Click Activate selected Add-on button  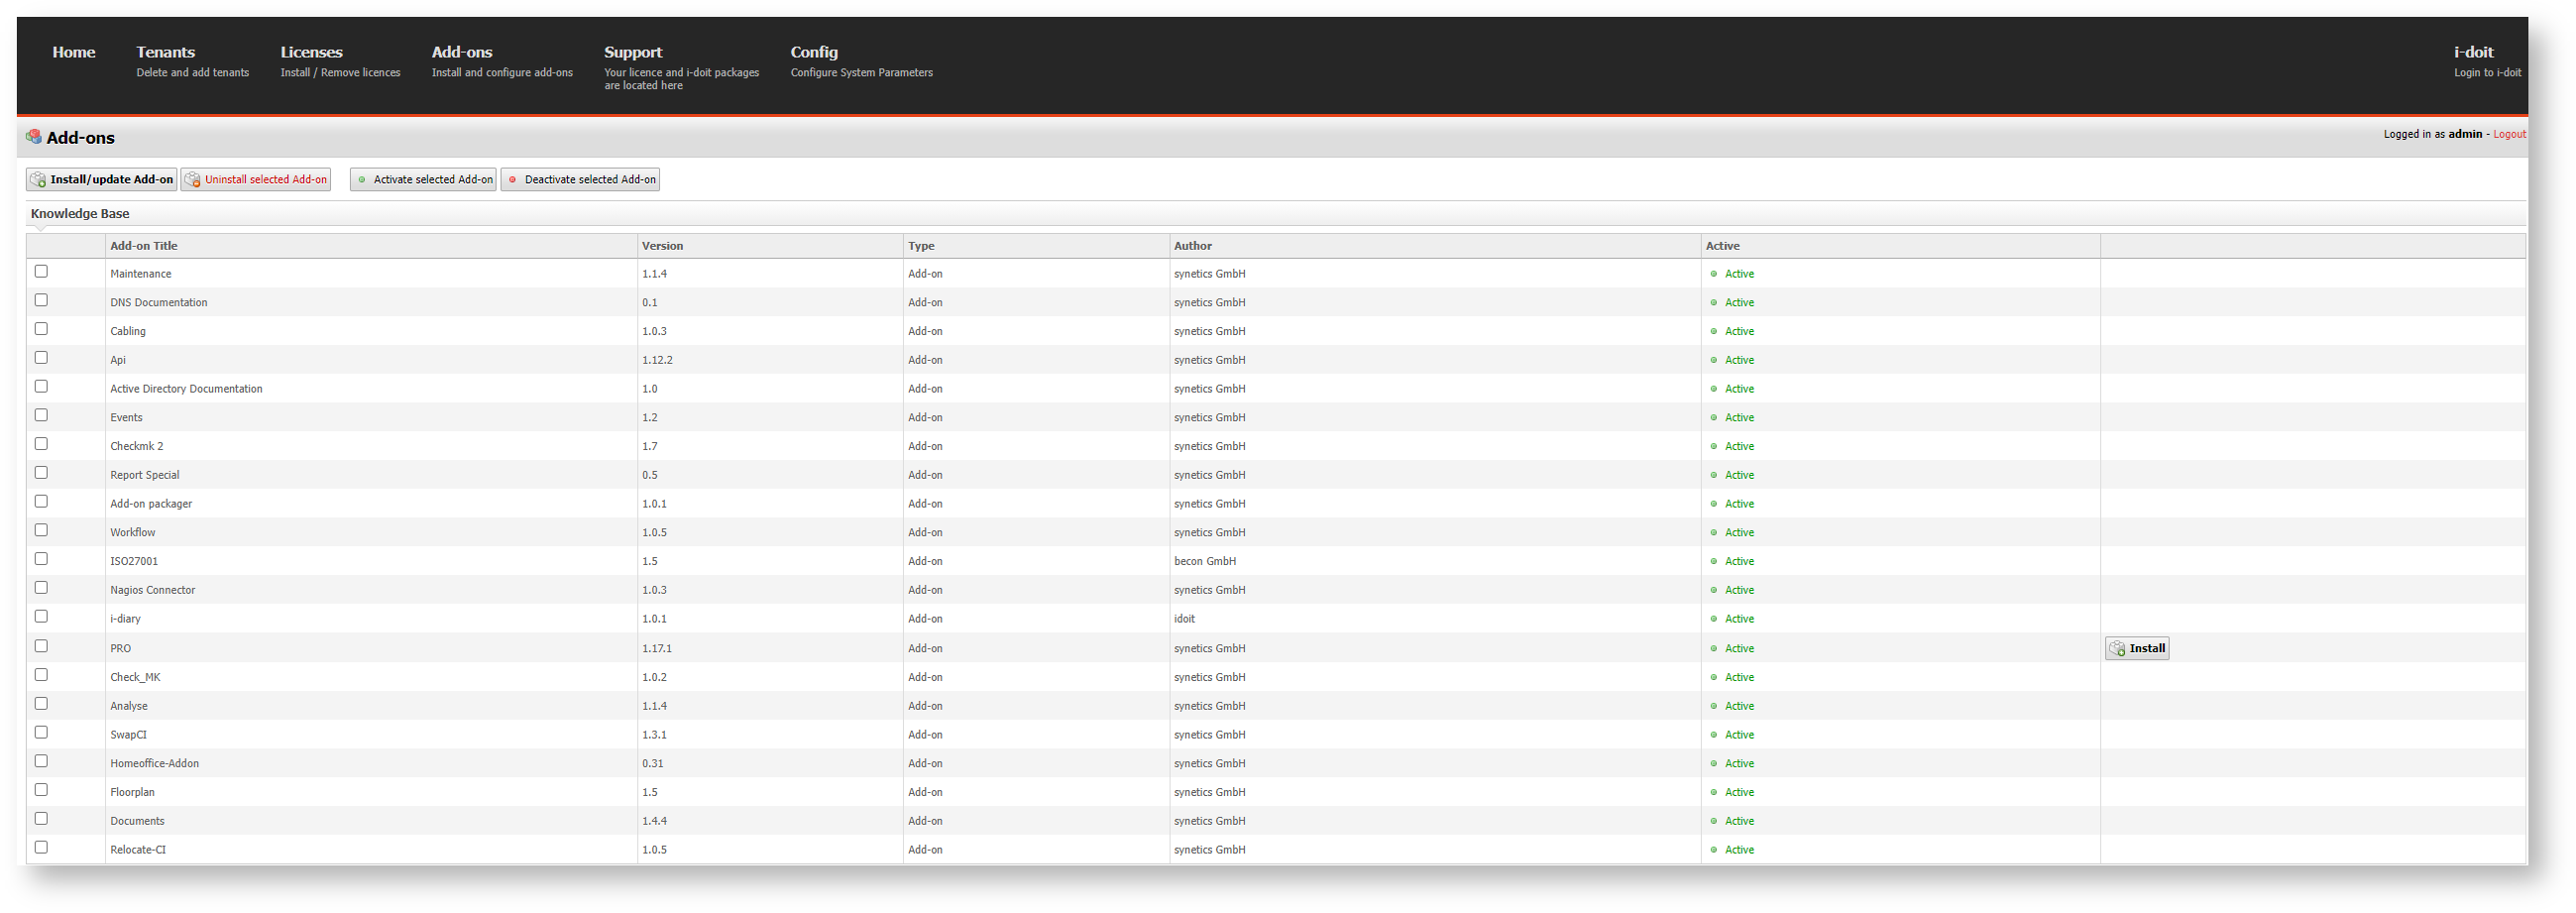[x=424, y=180]
